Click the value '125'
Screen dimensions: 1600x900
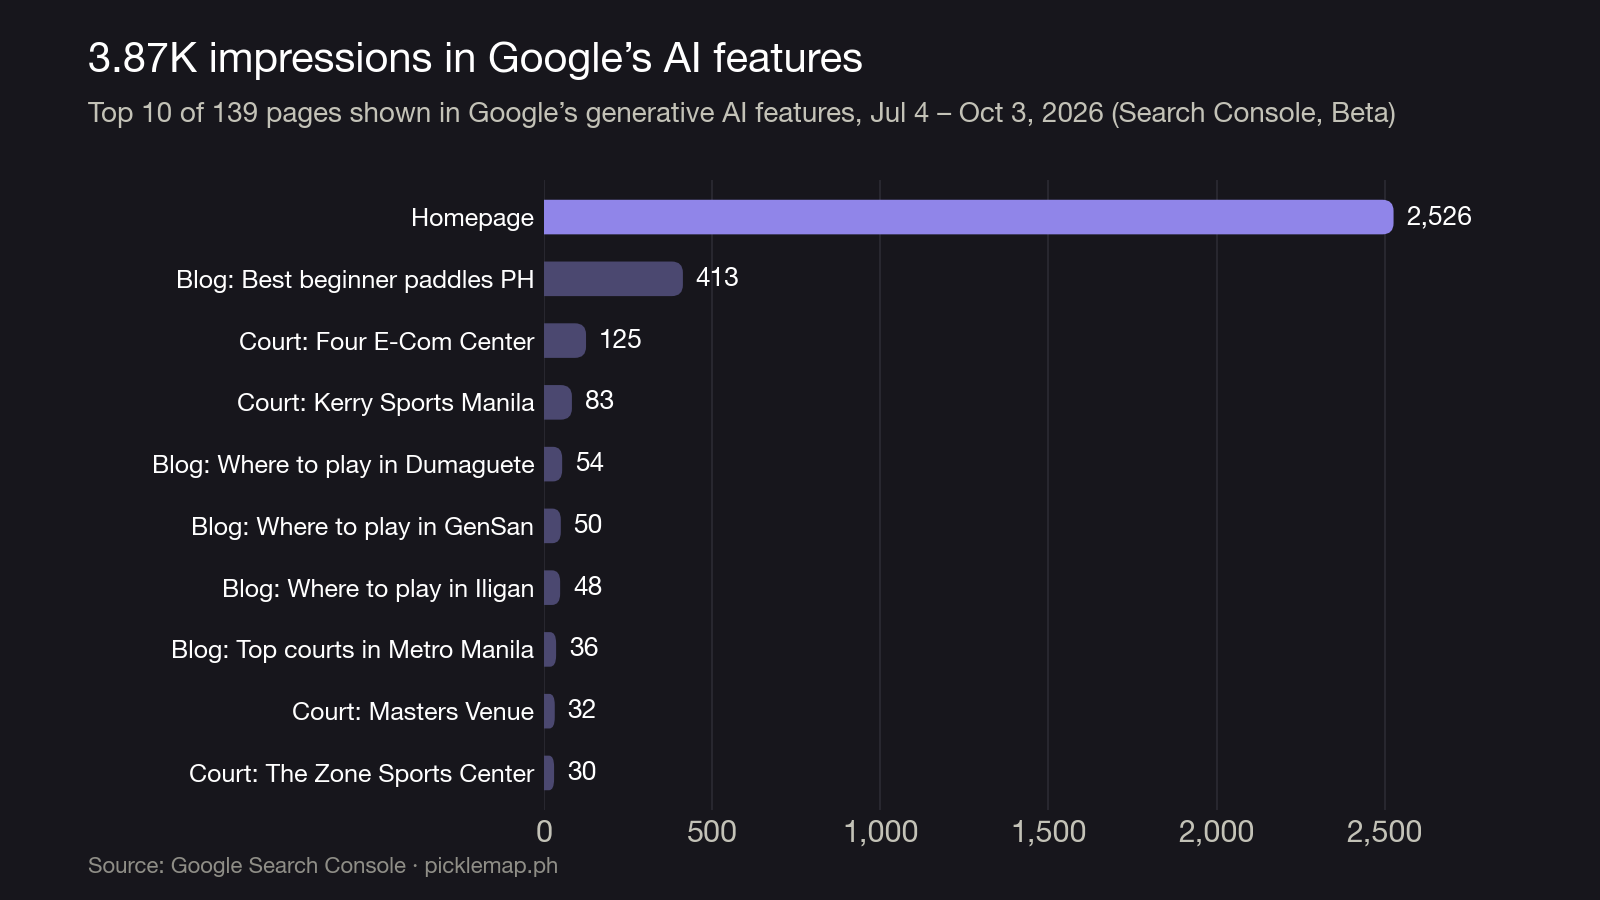[620, 340]
